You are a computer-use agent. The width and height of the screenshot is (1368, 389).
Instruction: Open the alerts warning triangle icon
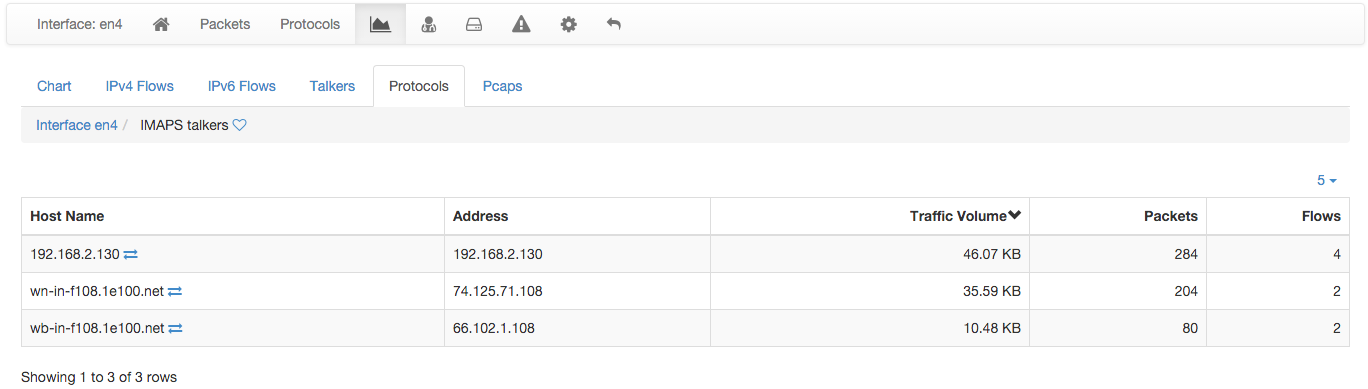[521, 24]
